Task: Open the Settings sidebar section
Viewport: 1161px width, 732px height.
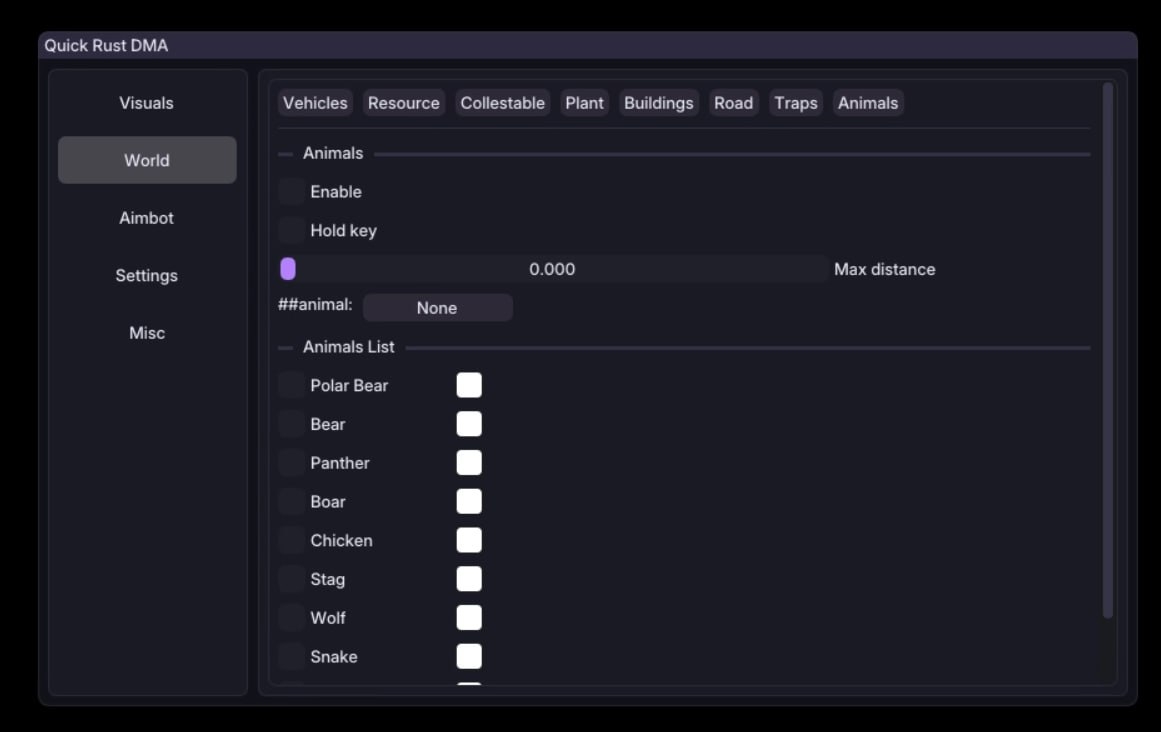Action: click(146, 276)
